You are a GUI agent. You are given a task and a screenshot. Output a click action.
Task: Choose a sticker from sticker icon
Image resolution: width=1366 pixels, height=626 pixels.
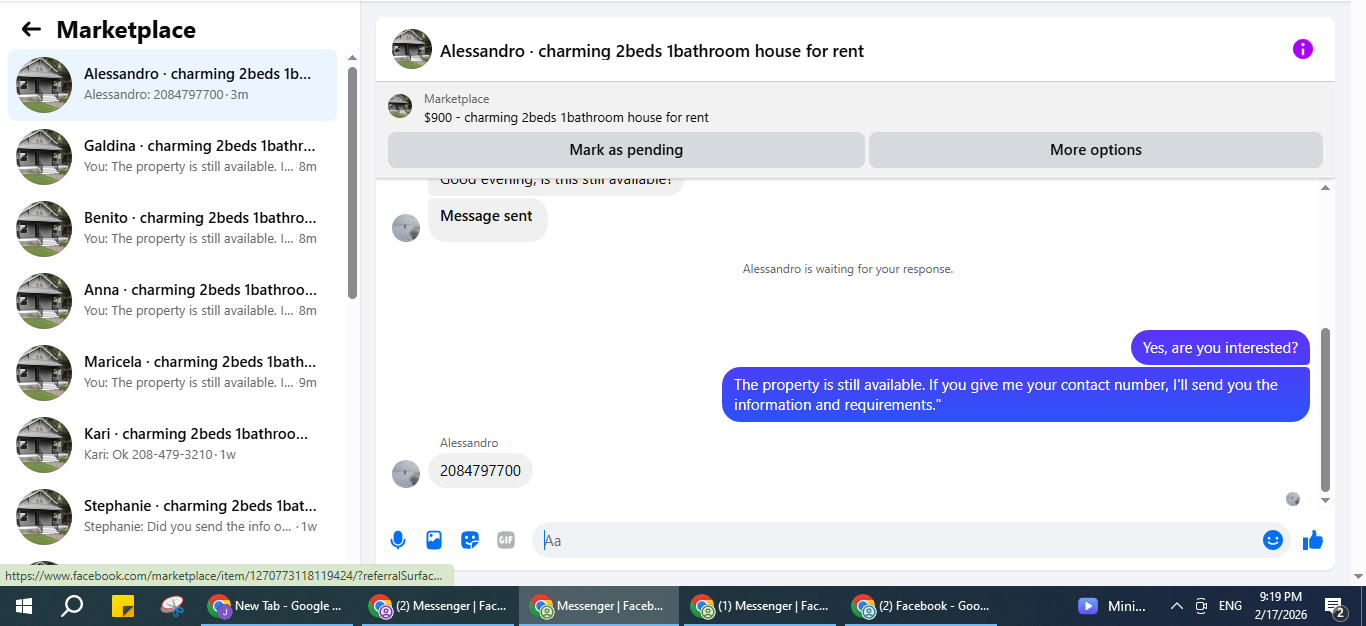(470, 540)
